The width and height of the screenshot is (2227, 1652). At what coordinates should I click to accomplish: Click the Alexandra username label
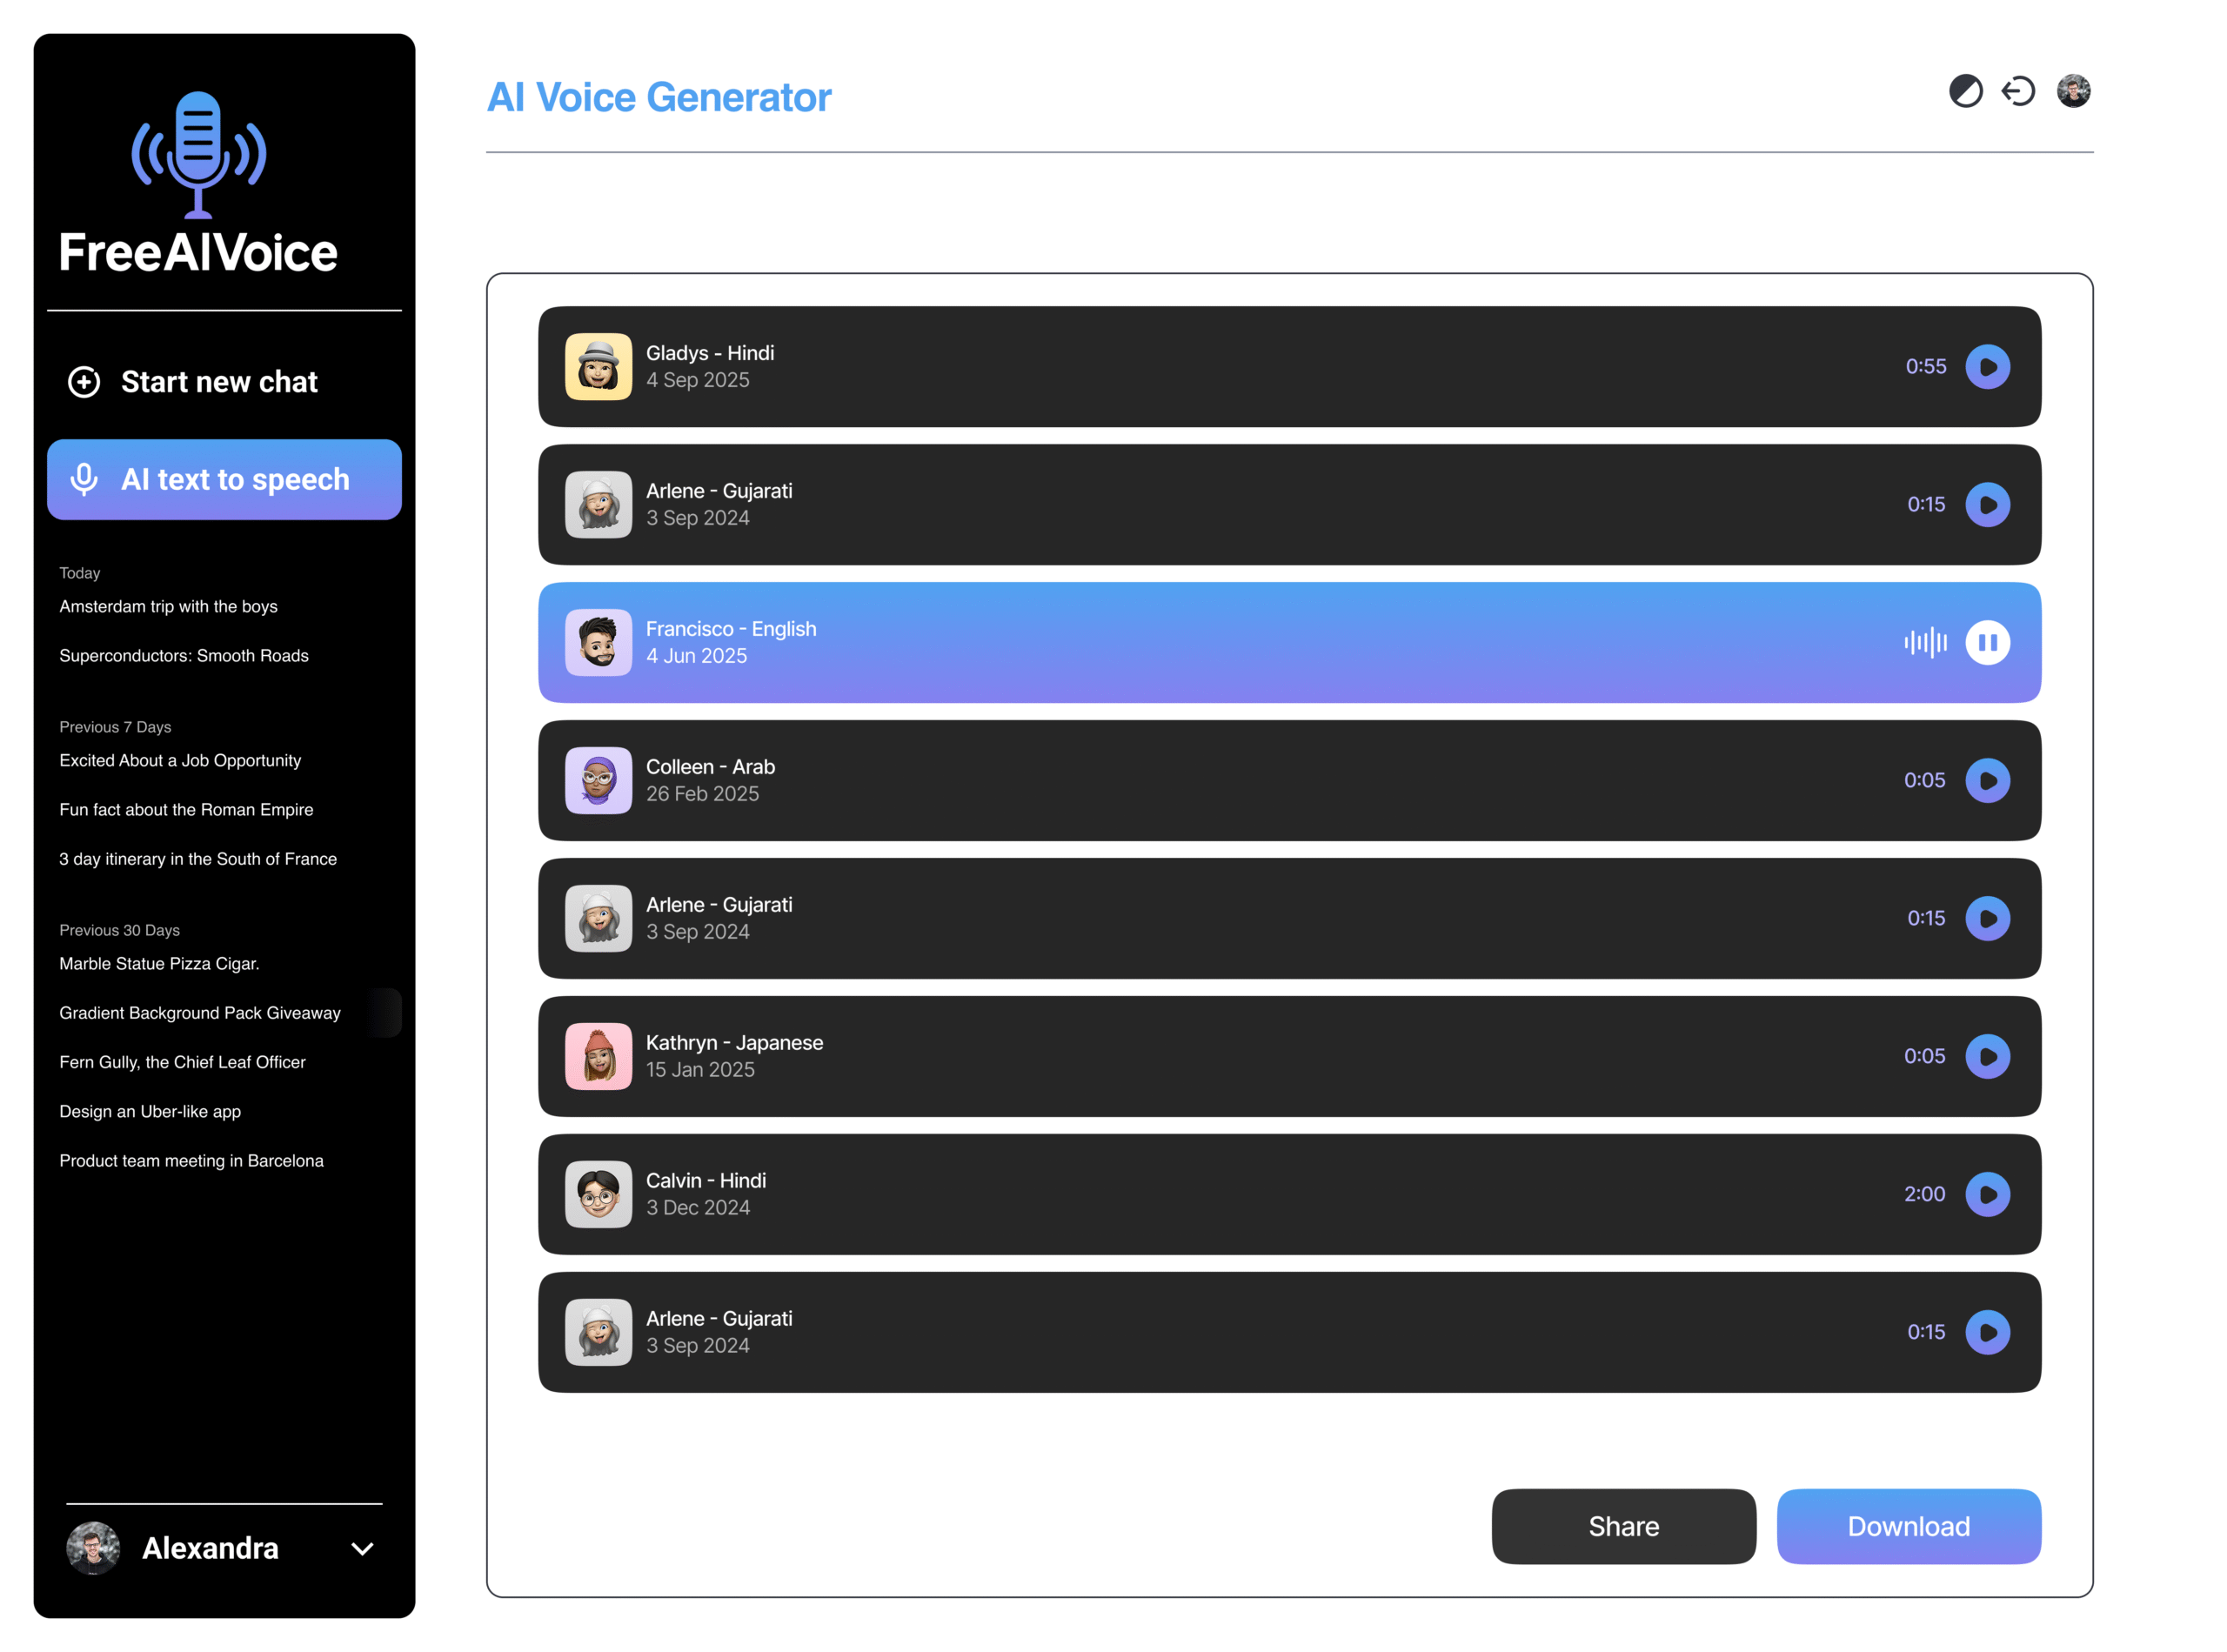tap(210, 1549)
